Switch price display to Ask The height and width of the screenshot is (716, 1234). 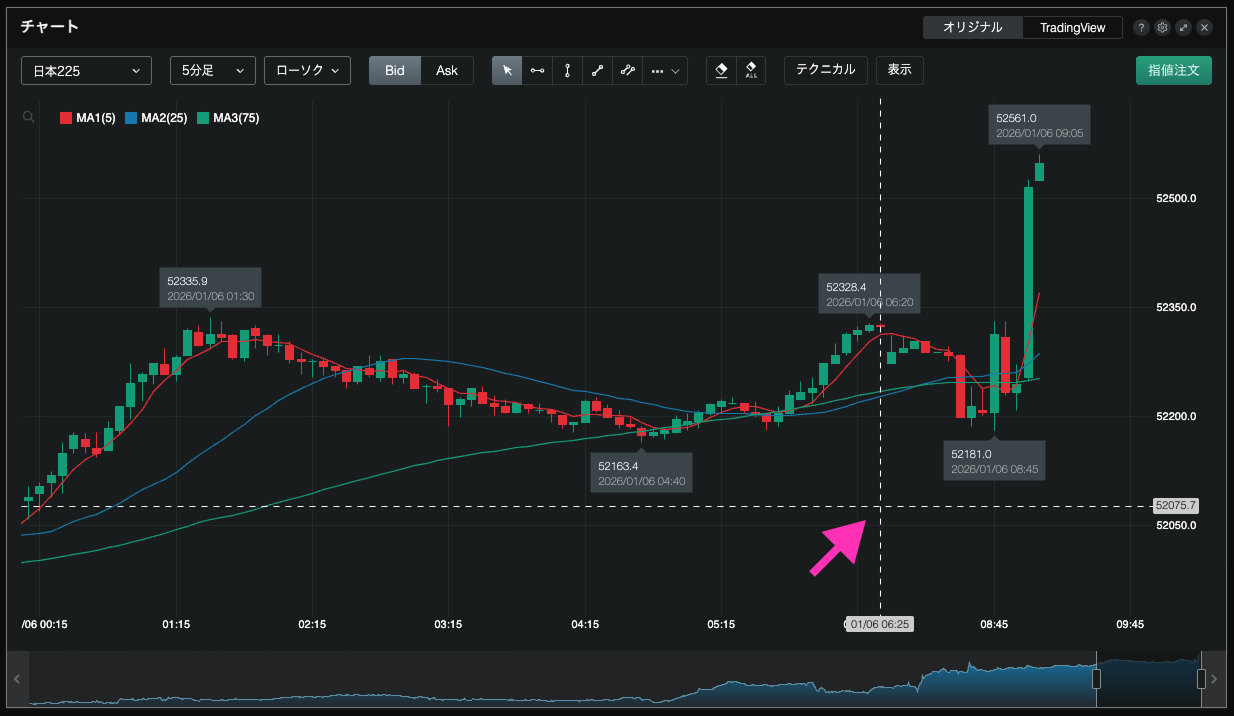click(x=447, y=71)
